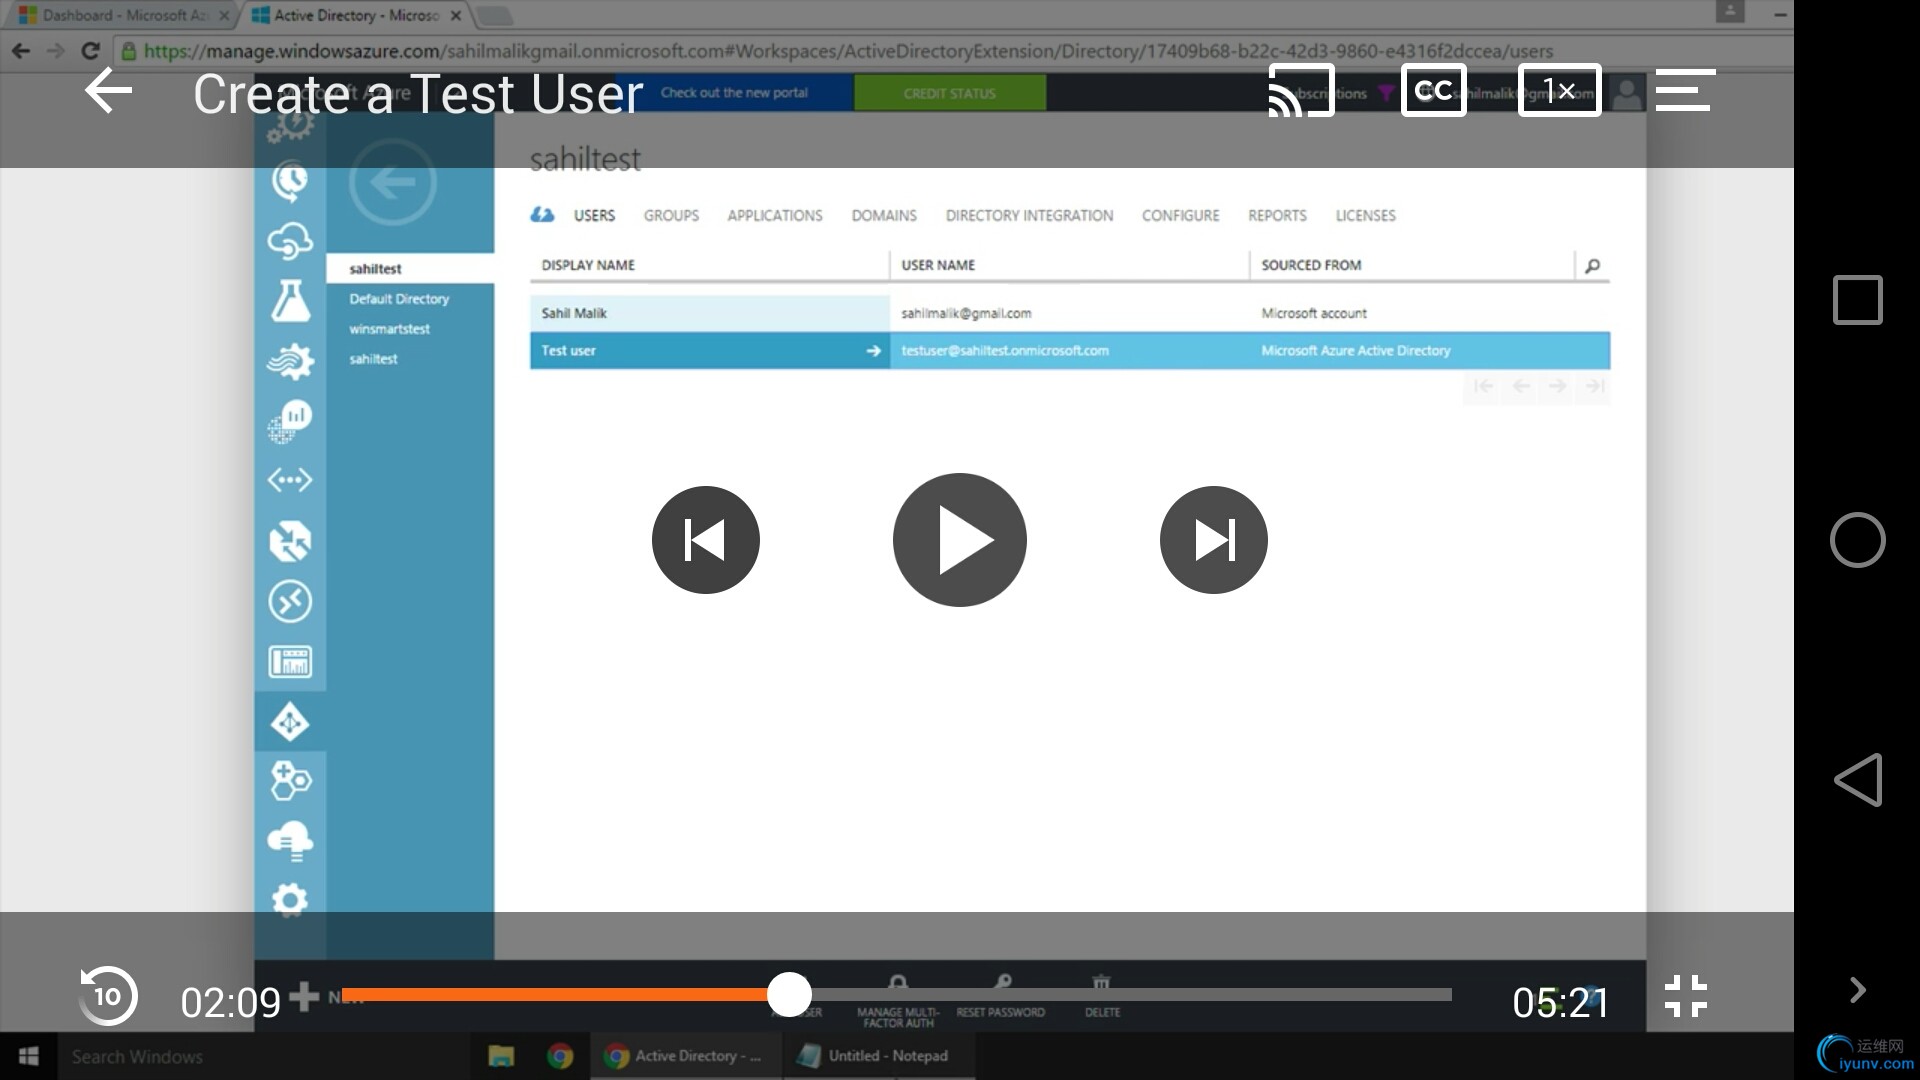Open the Scheduler clock icon
This screenshot has width=1920, height=1080.
pos(290,181)
